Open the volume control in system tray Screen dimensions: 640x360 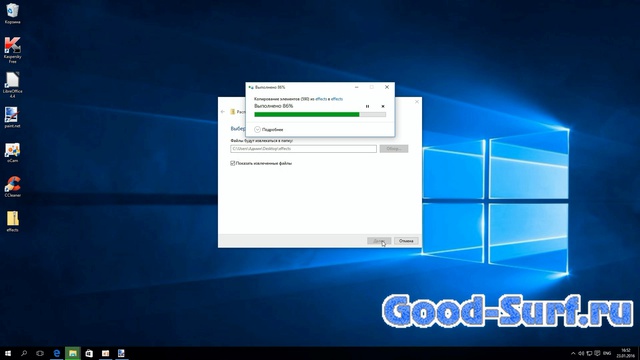point(581,353)
